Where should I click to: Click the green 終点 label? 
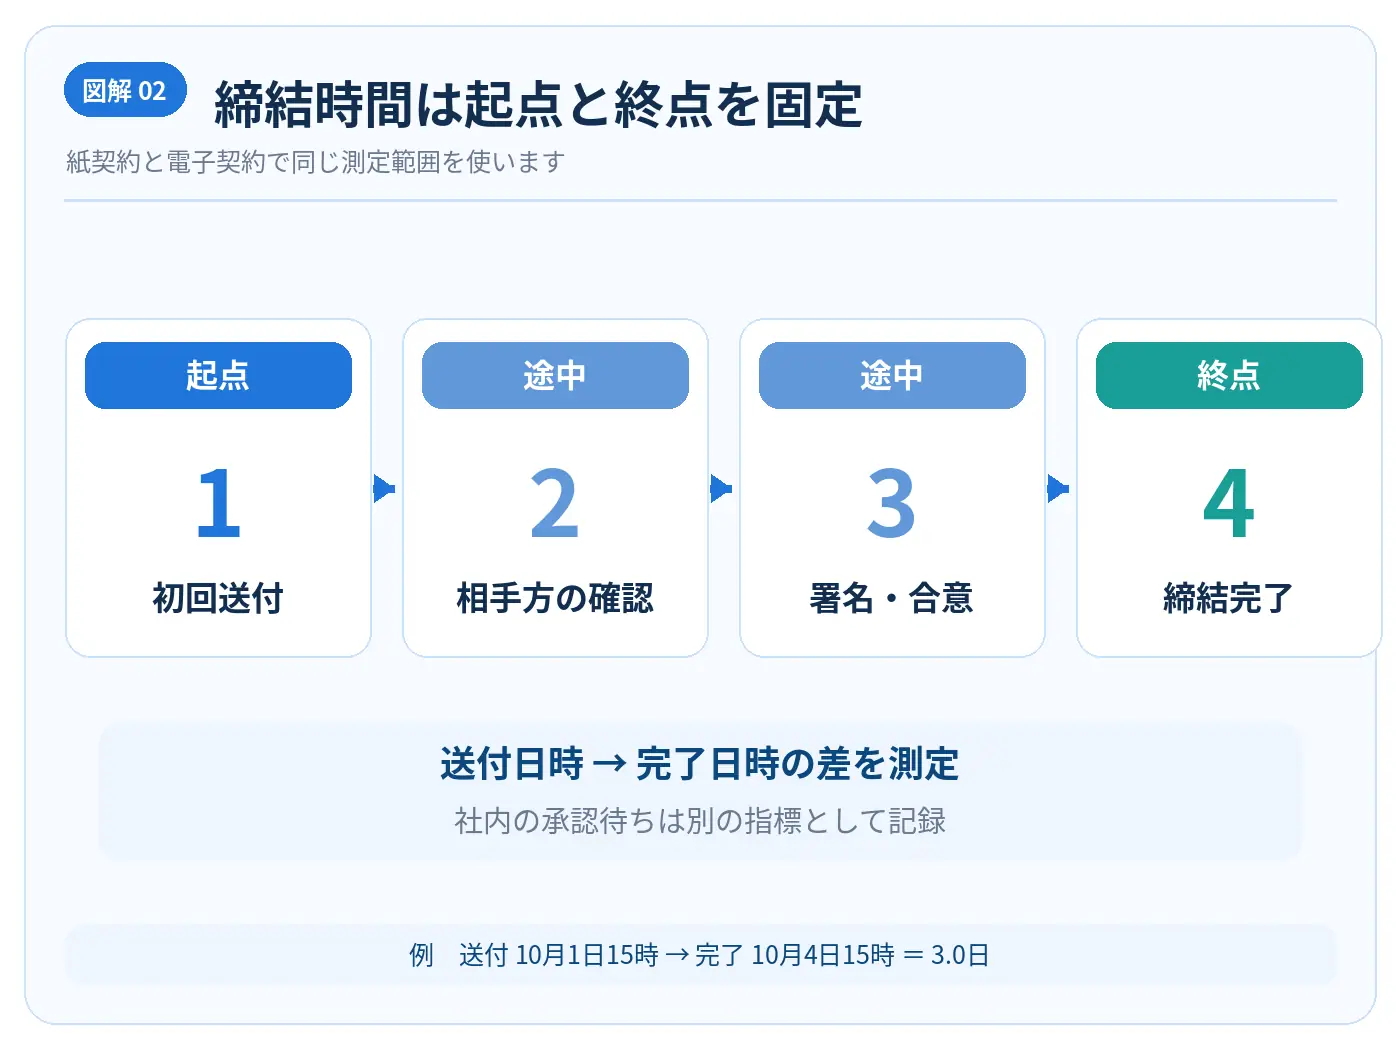point(1229,375)
